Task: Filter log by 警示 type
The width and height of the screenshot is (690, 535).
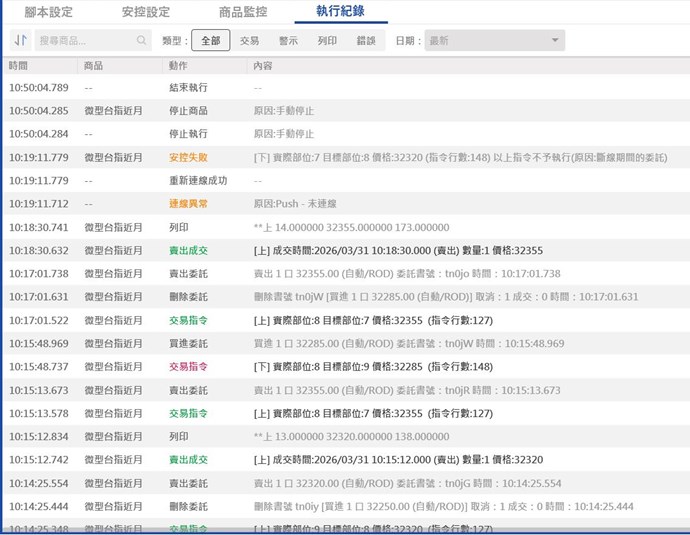Action: [x=288, y=41]
